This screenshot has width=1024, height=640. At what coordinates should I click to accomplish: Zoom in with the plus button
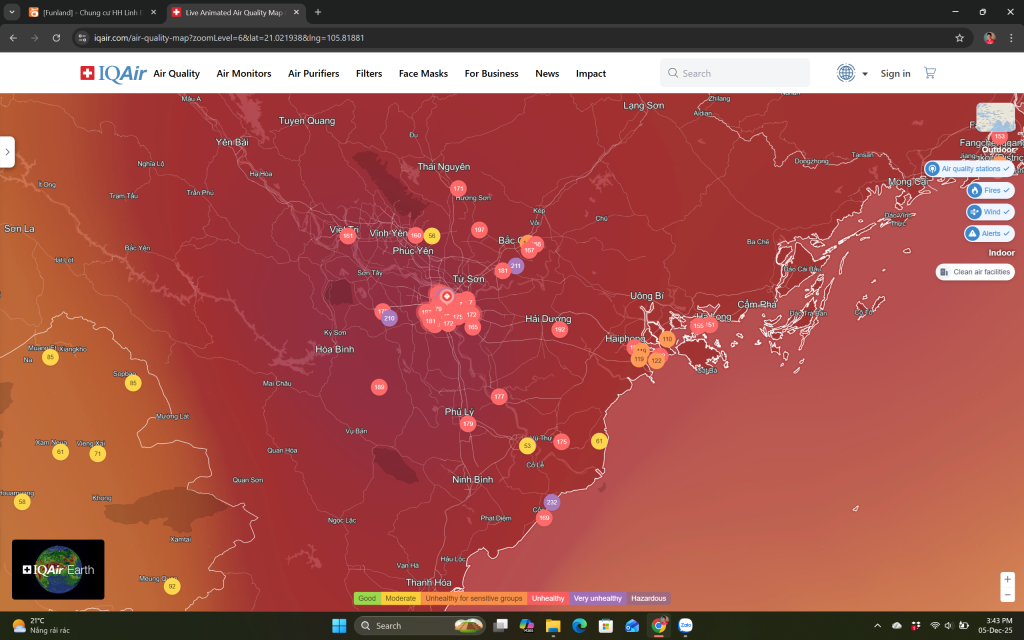point(1007,577)
